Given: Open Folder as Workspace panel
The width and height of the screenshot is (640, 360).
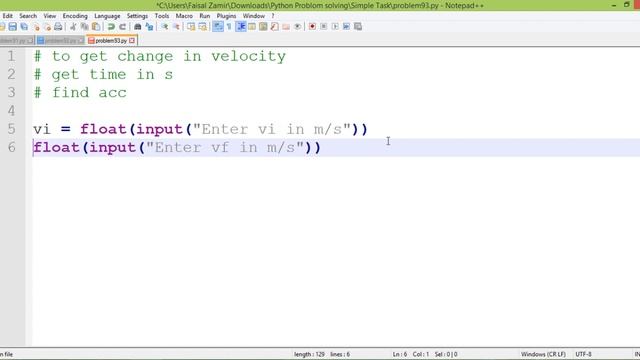Looking at the screenshot, I should [286, 27].
